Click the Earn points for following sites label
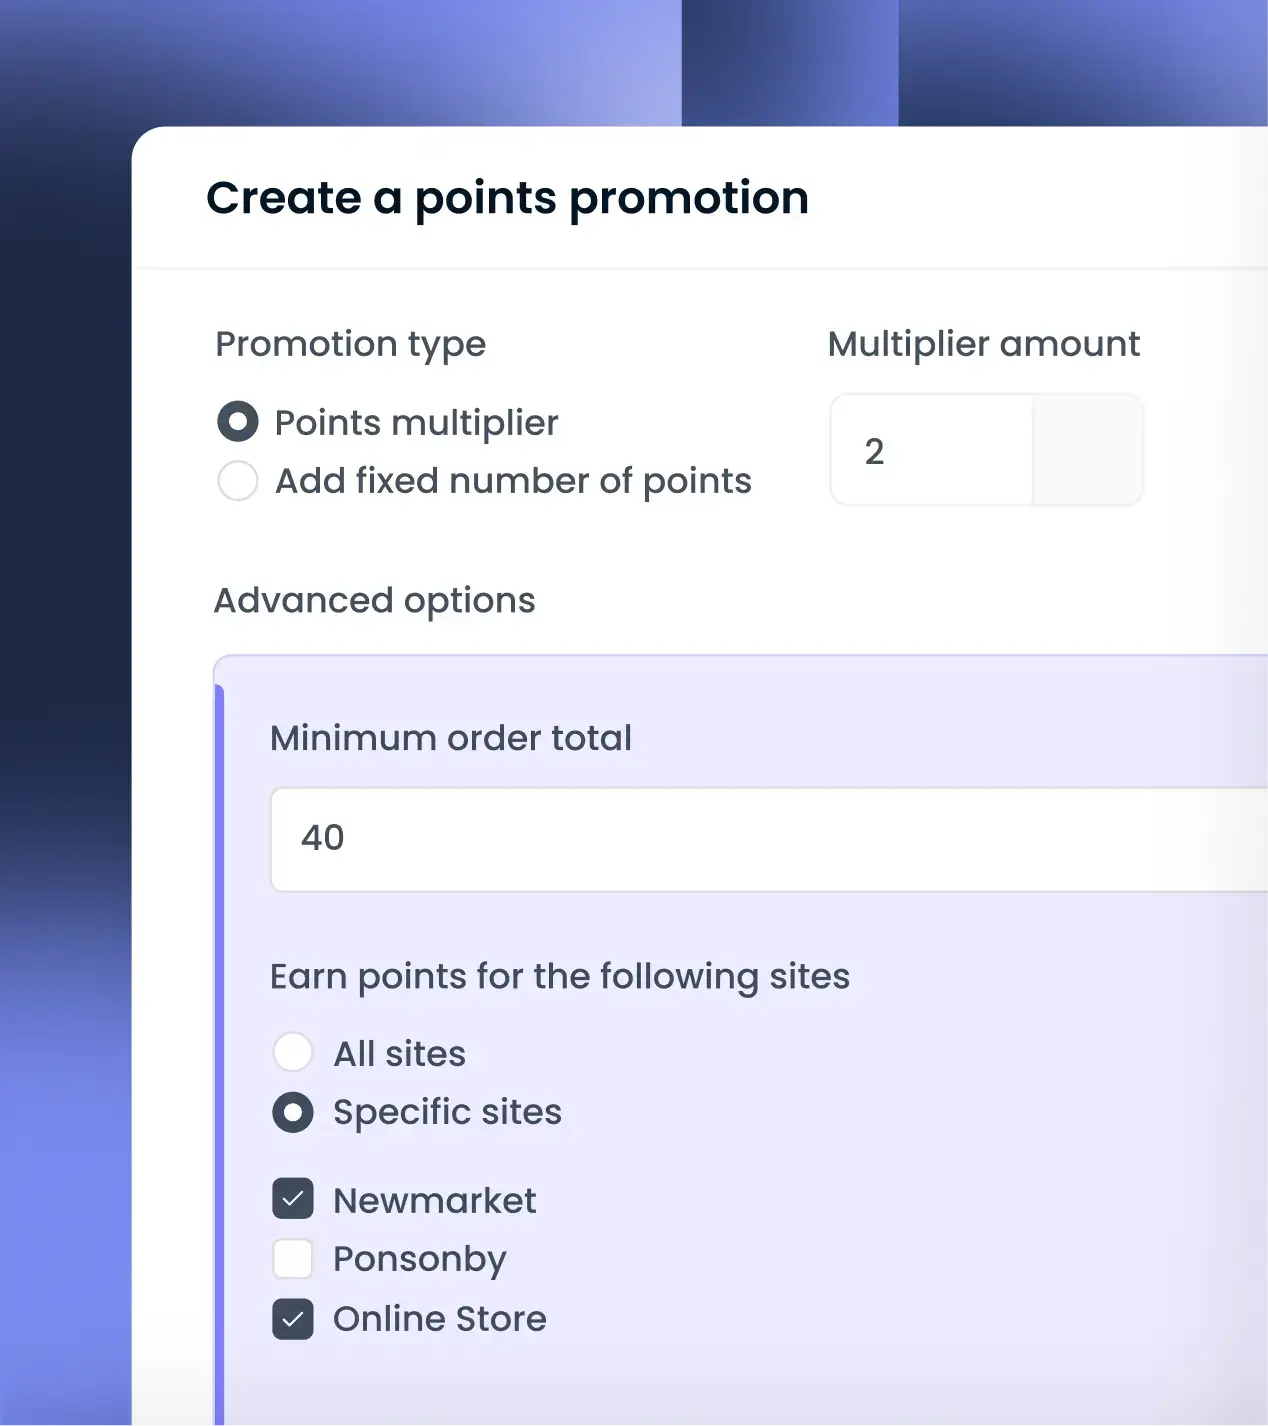 point(559,976)
